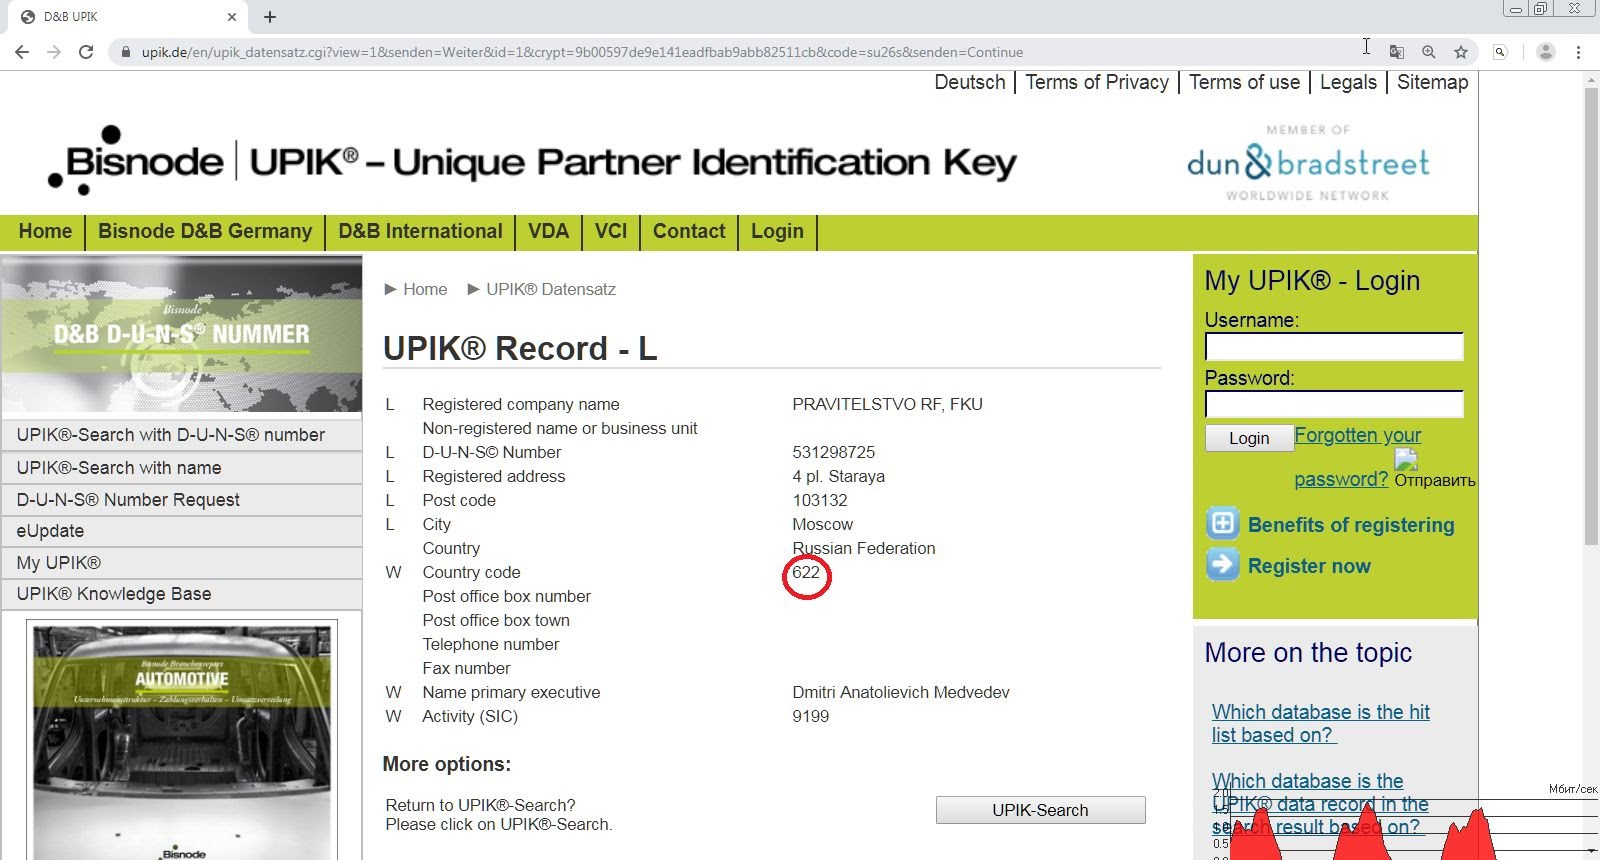This screenshot has width=1600, height=860.
Task: Go back to the previous page
Action: (22, 52)
